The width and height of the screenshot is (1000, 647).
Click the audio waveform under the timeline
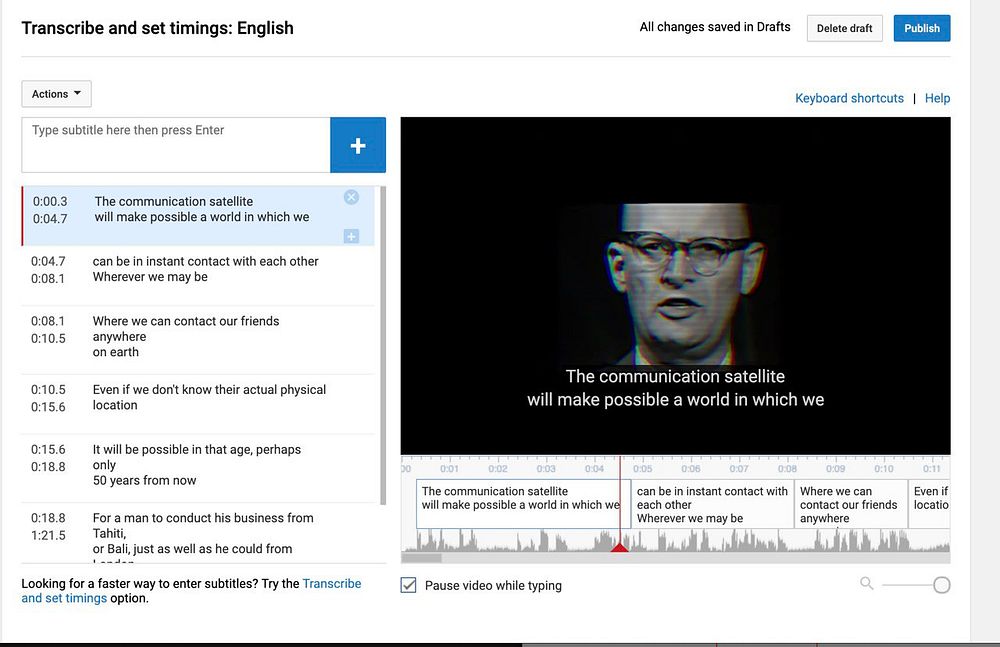tap(675, 541)
